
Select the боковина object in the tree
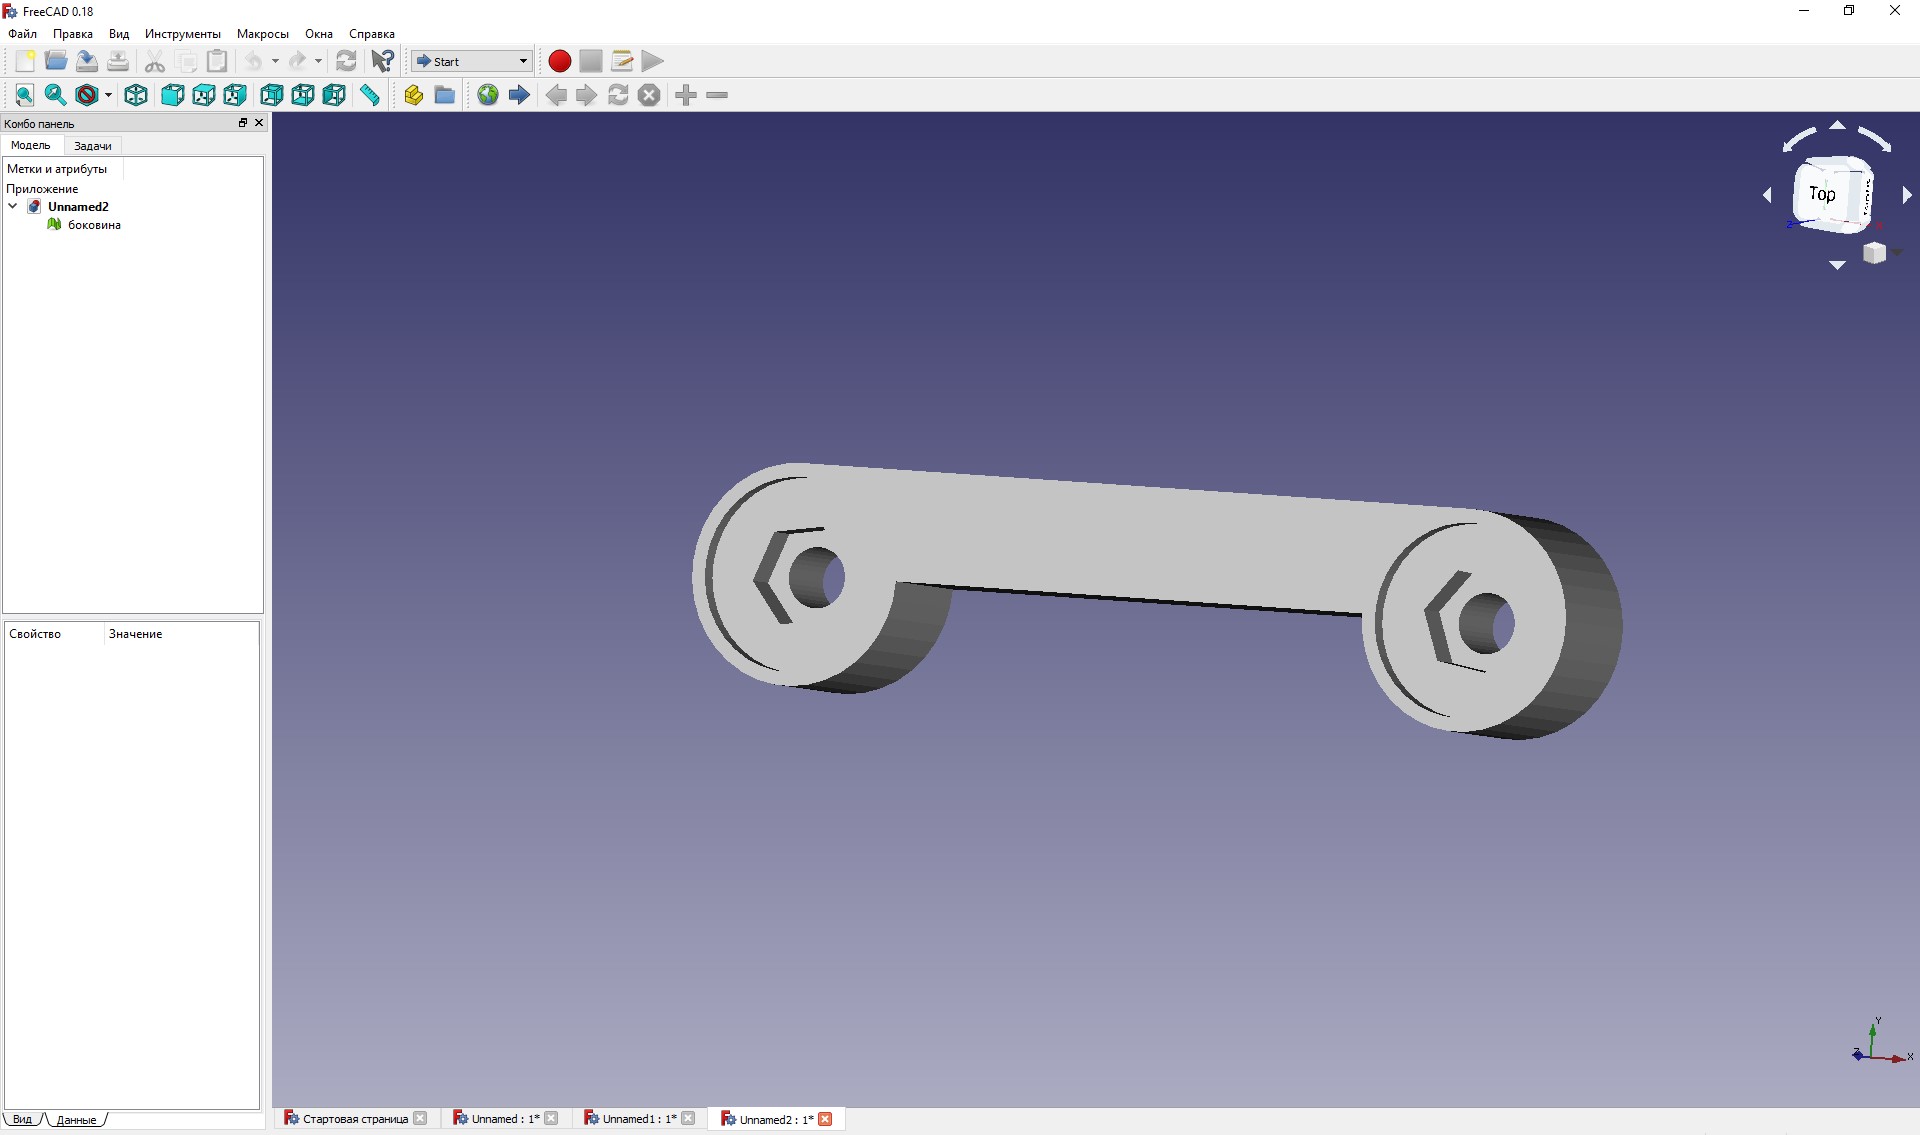click(94, 225)
